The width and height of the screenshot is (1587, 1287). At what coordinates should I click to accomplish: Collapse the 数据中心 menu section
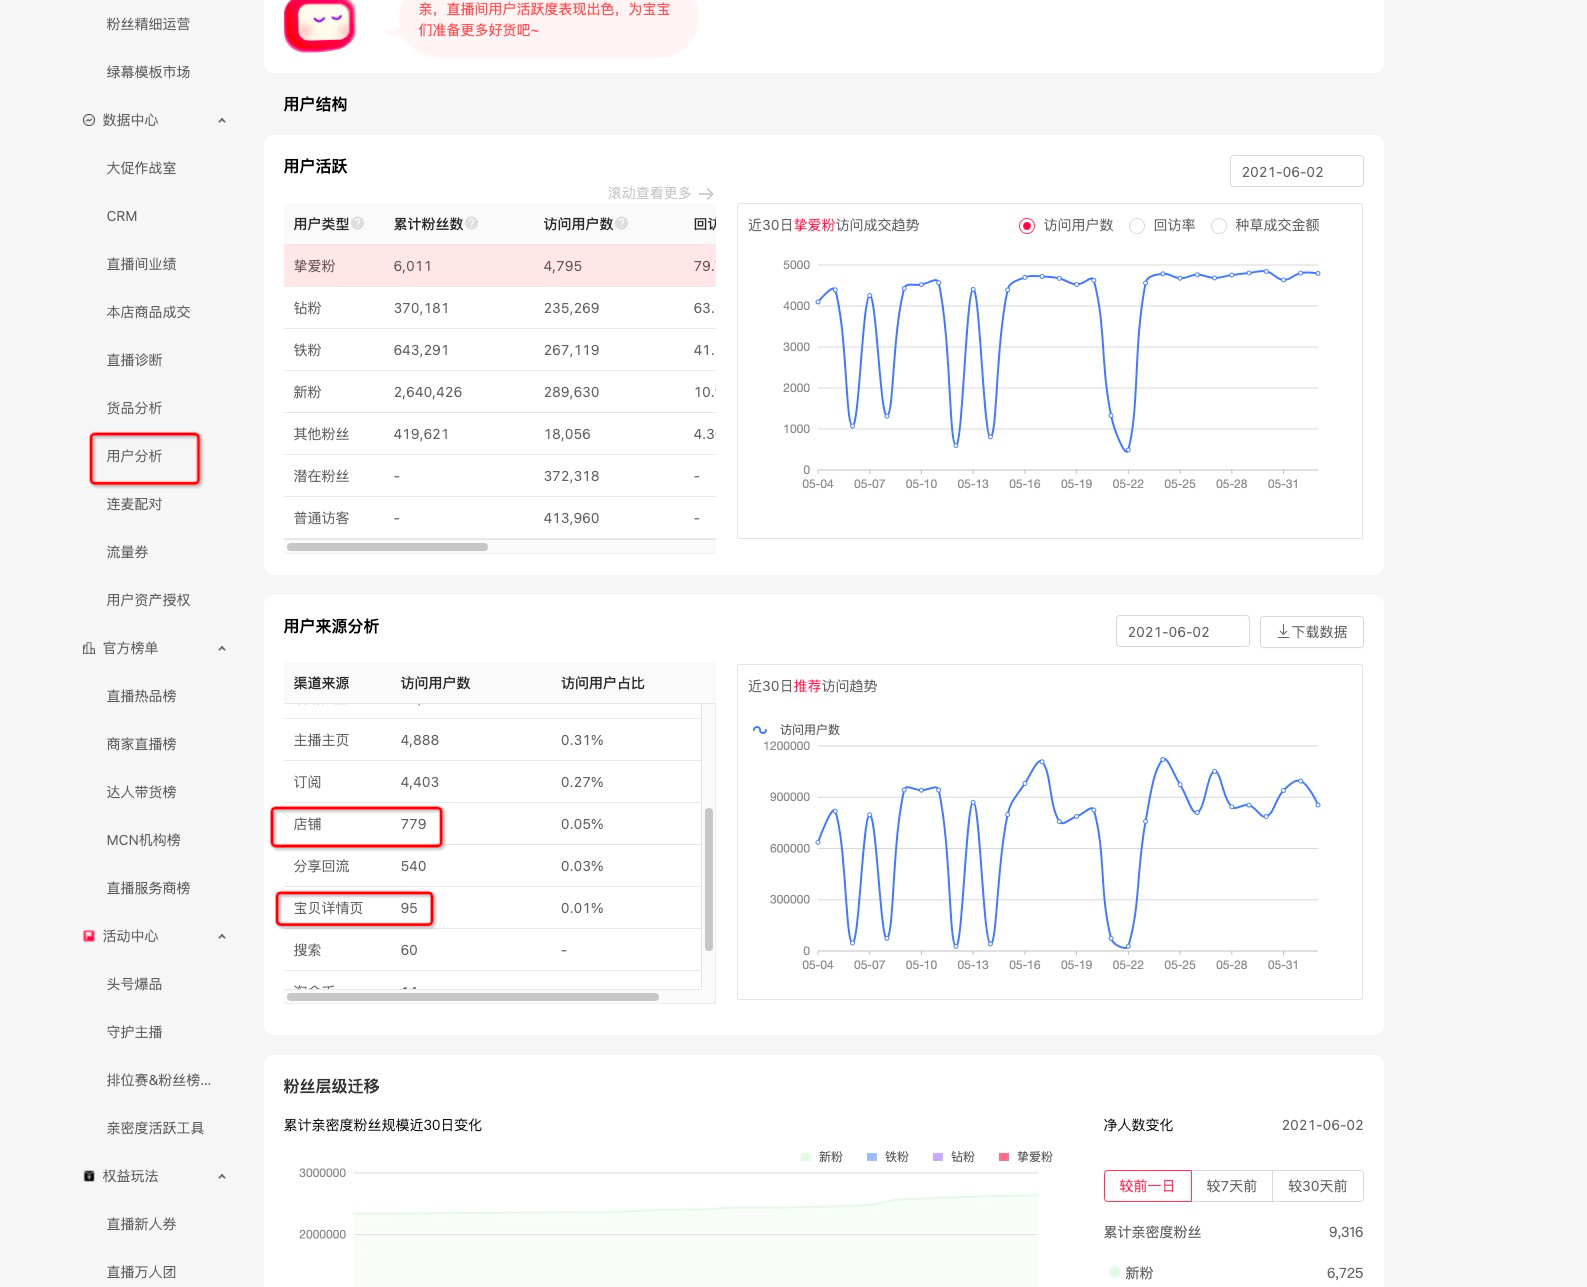tap(222, 121)
